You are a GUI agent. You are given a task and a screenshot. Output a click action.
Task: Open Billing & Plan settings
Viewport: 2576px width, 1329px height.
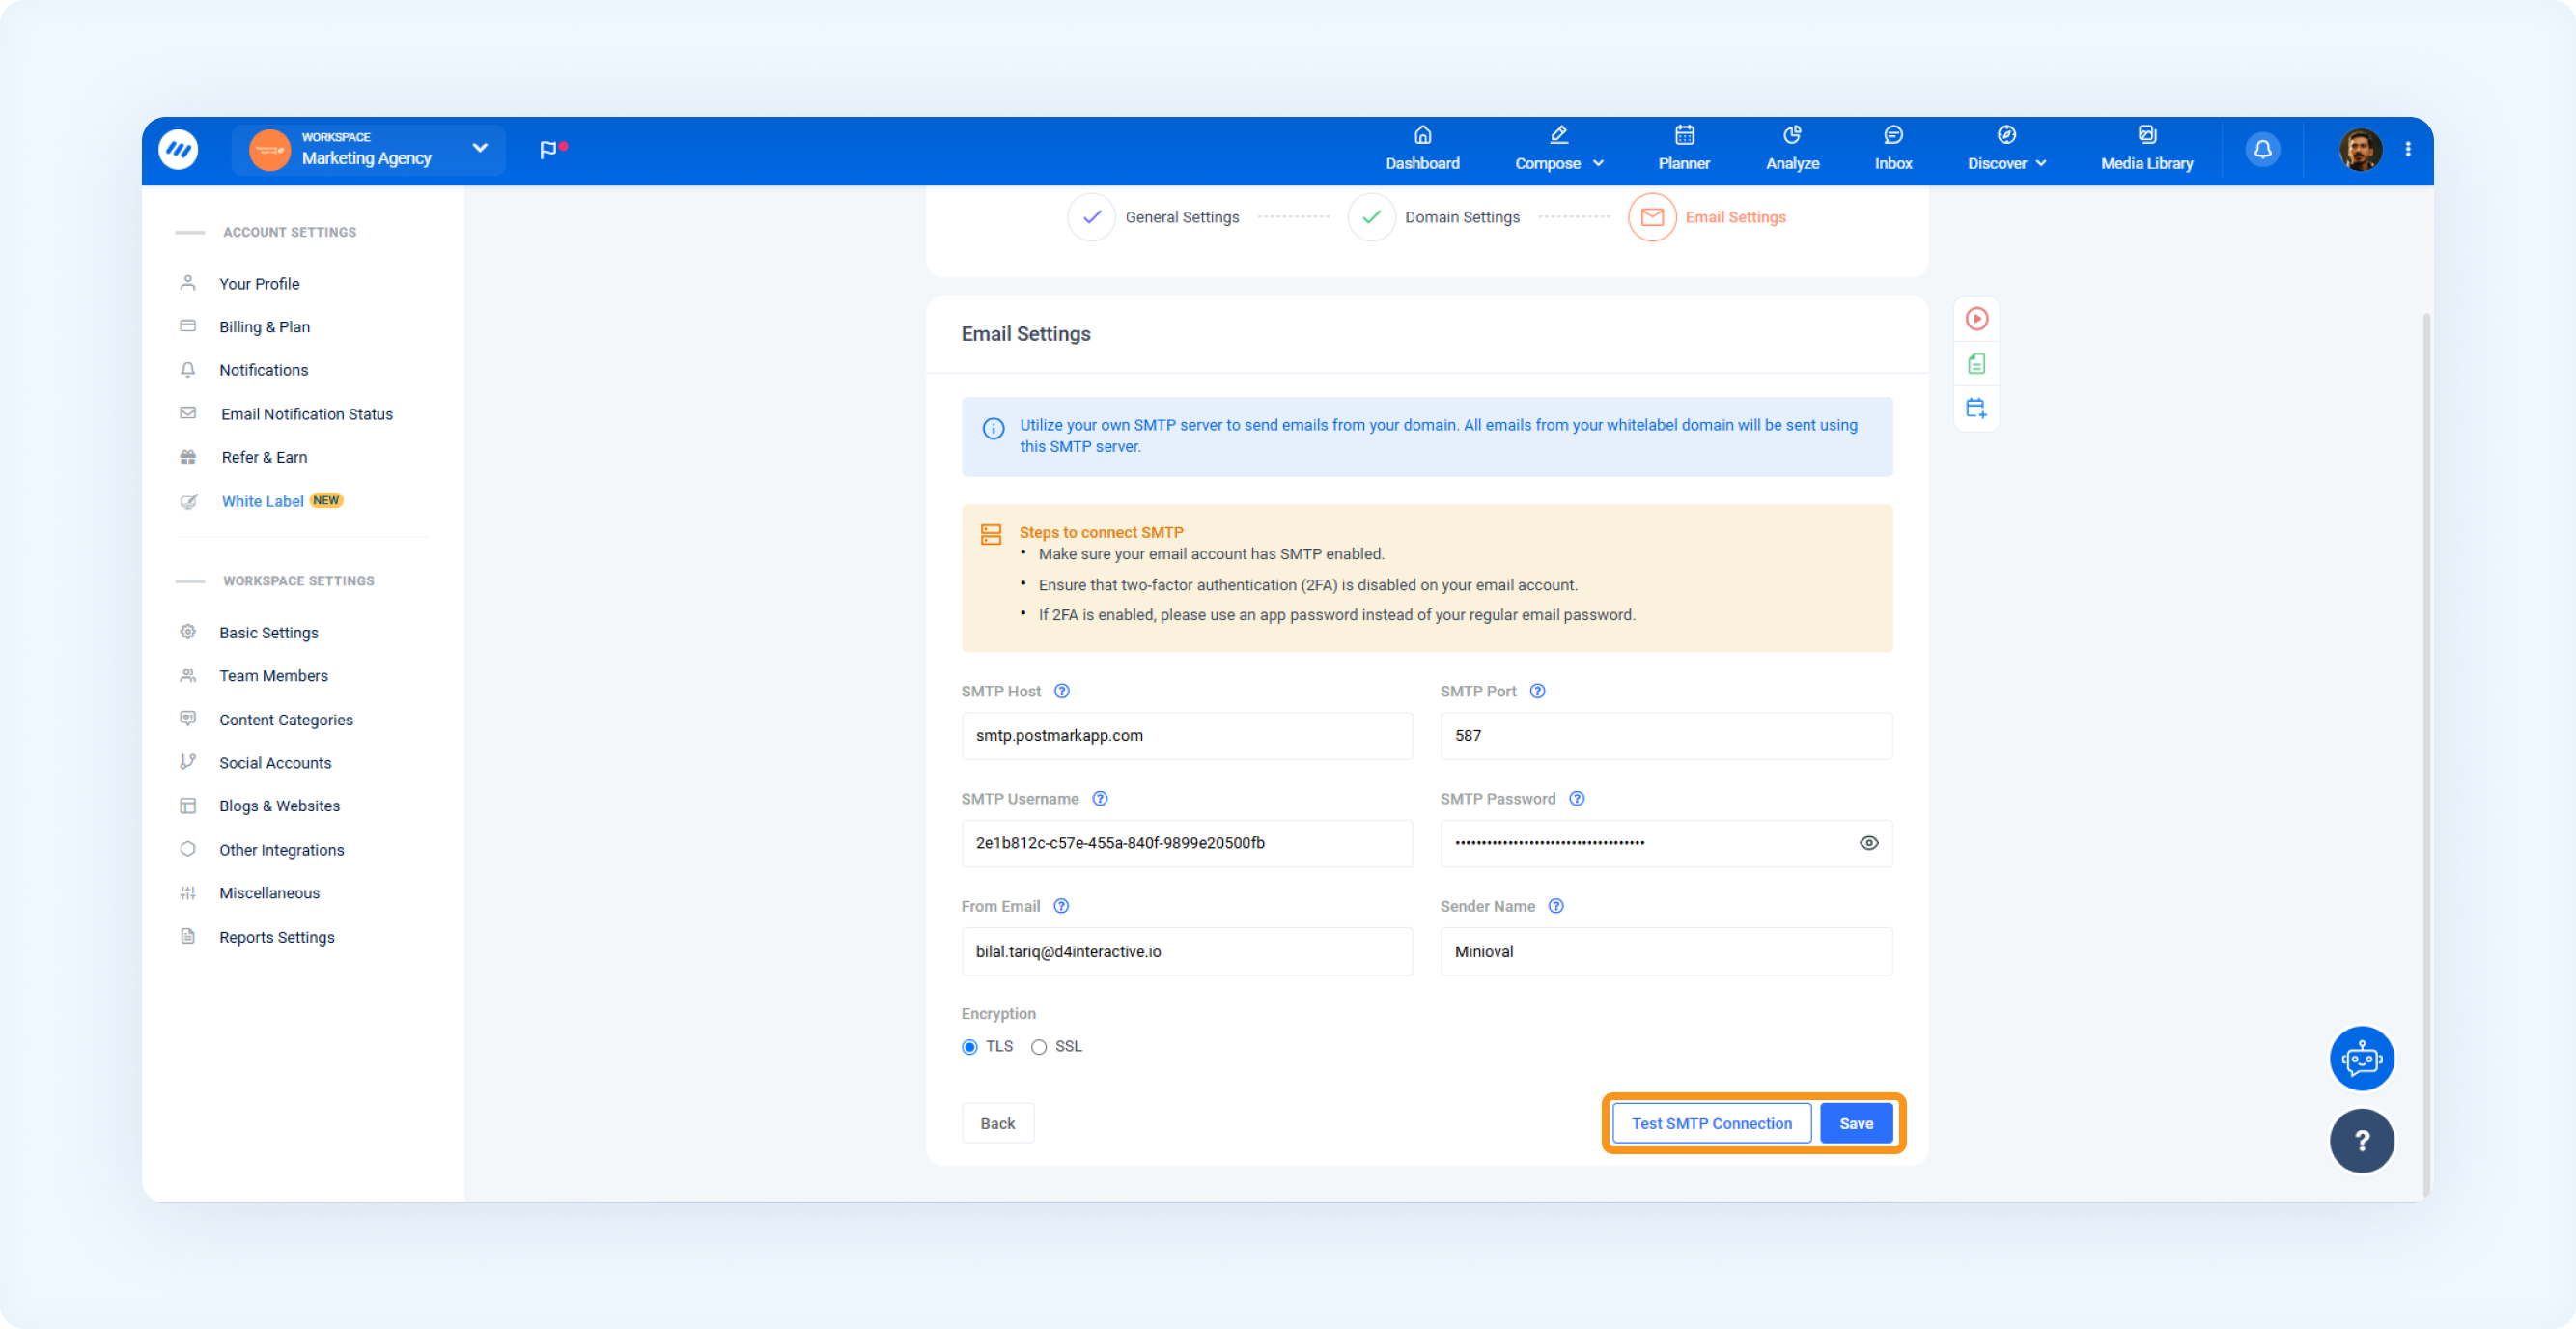[x=264, y=327]
